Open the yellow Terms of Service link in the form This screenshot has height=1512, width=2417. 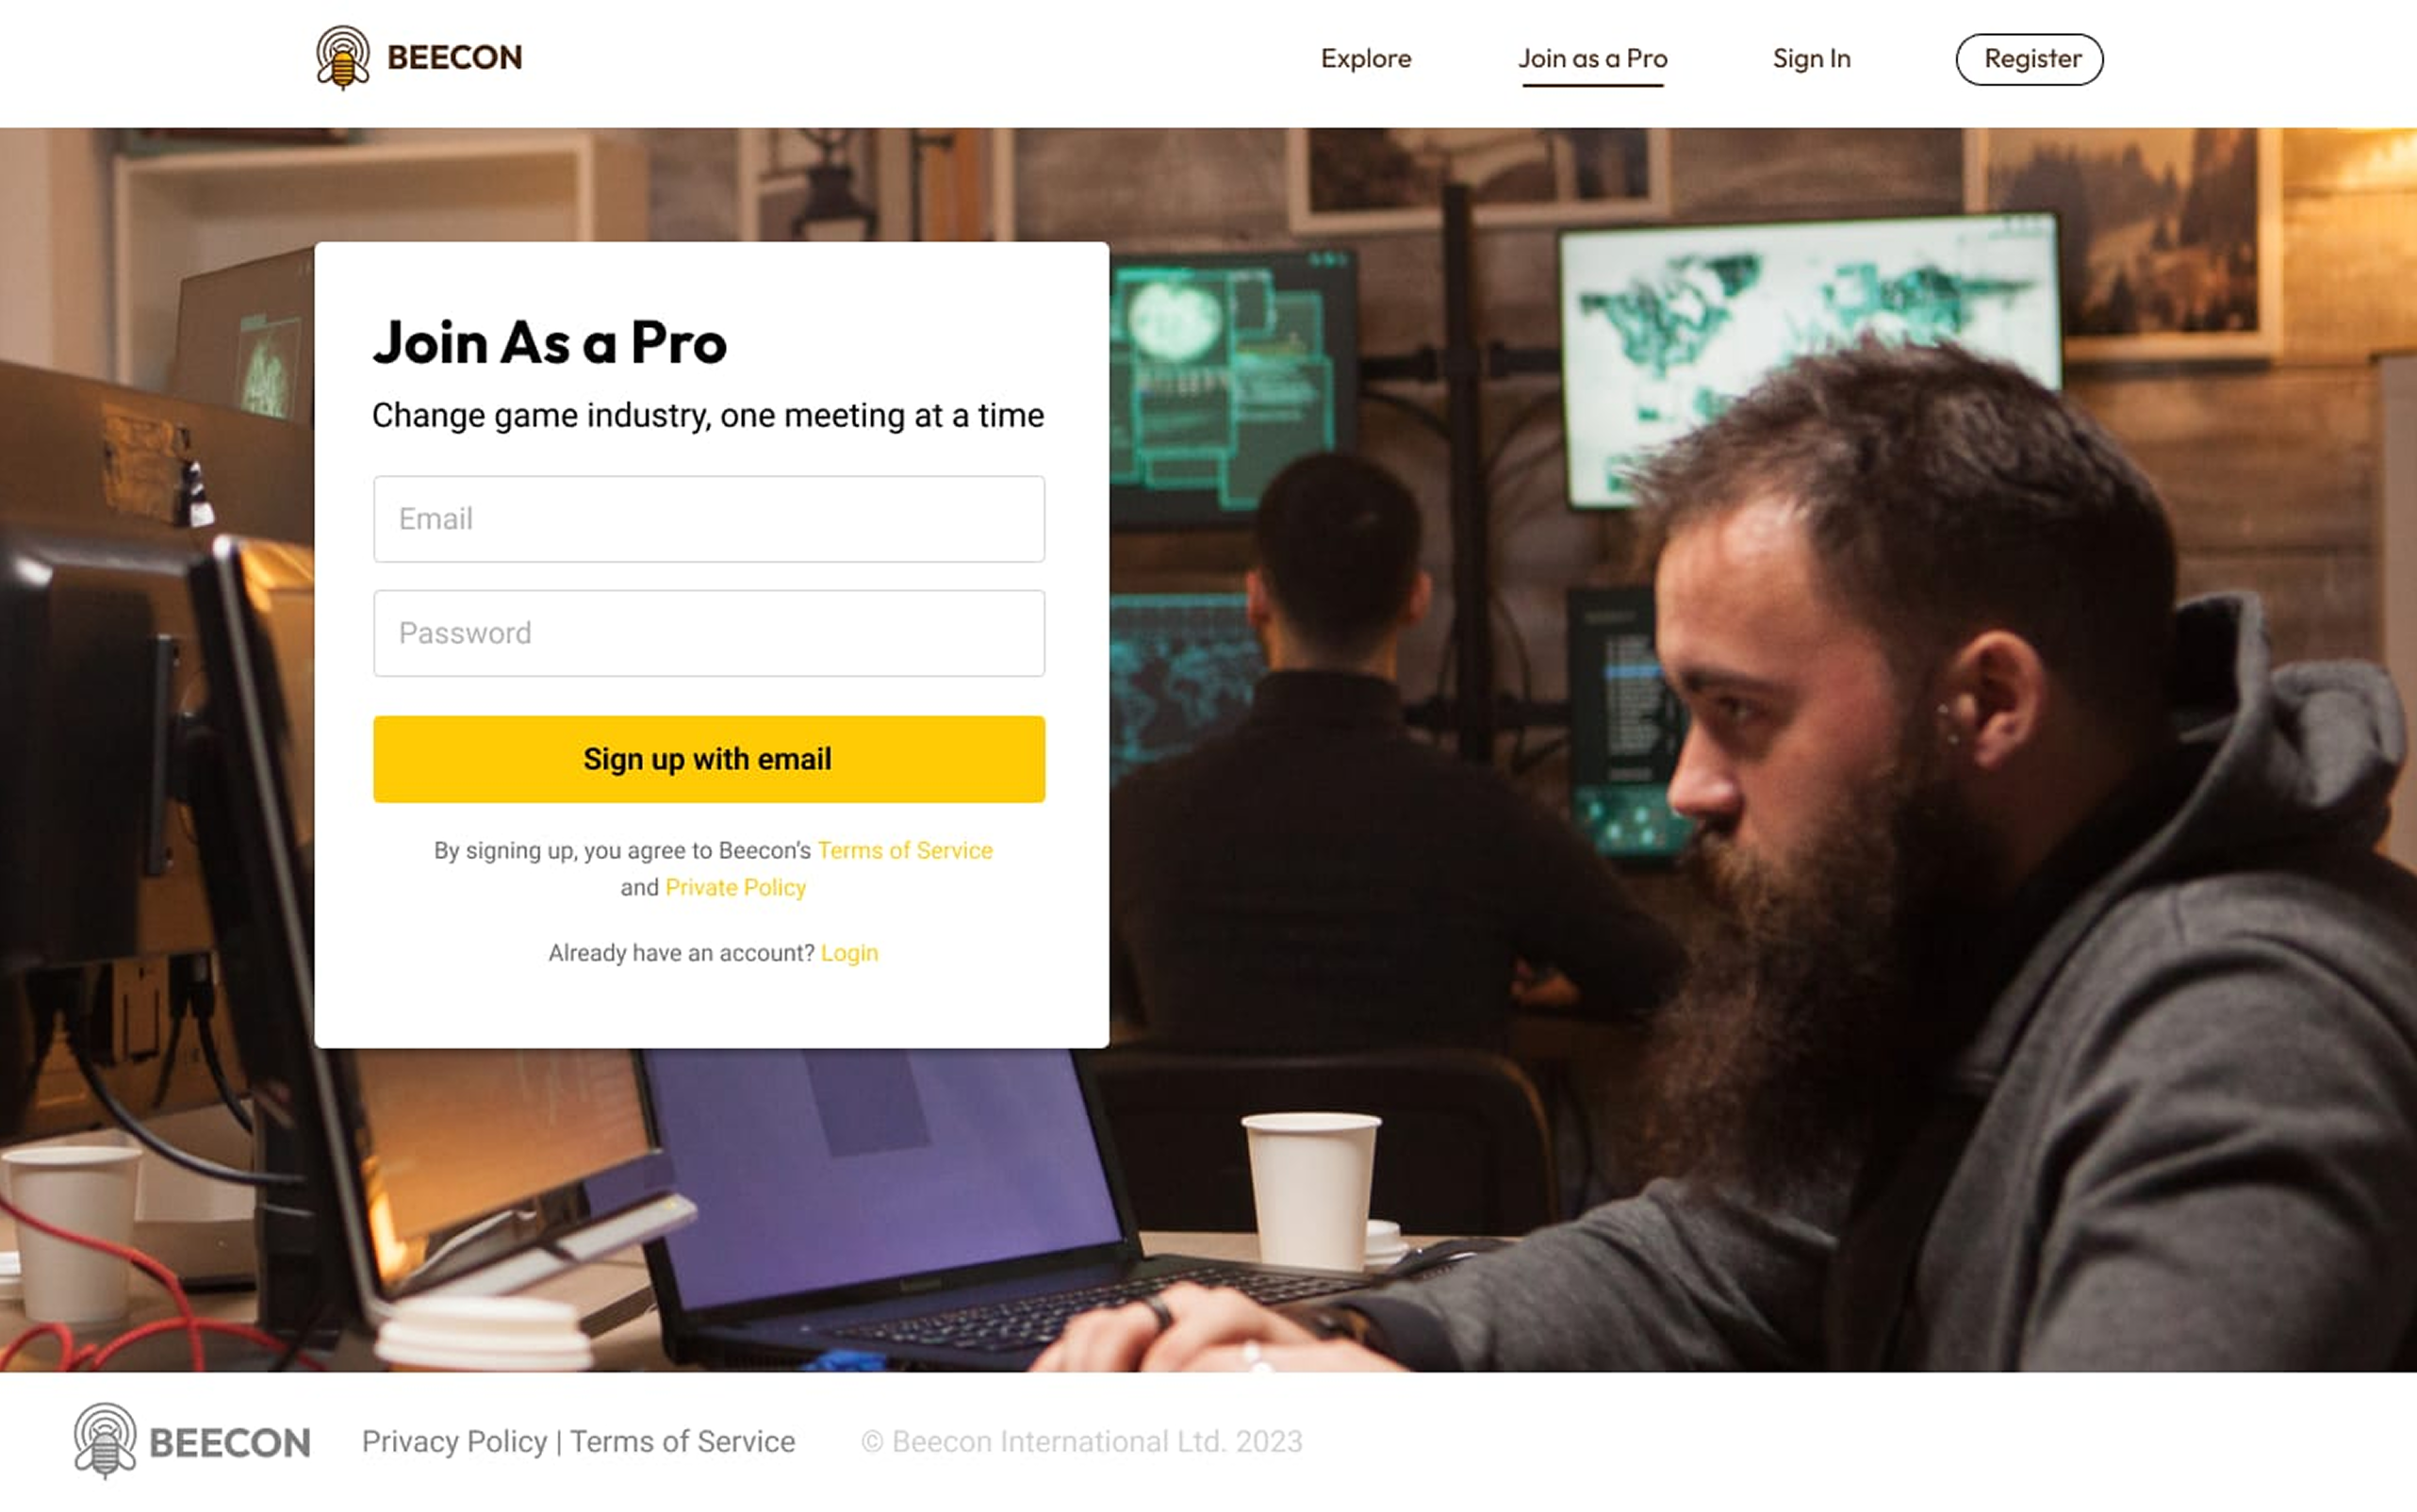905,850
